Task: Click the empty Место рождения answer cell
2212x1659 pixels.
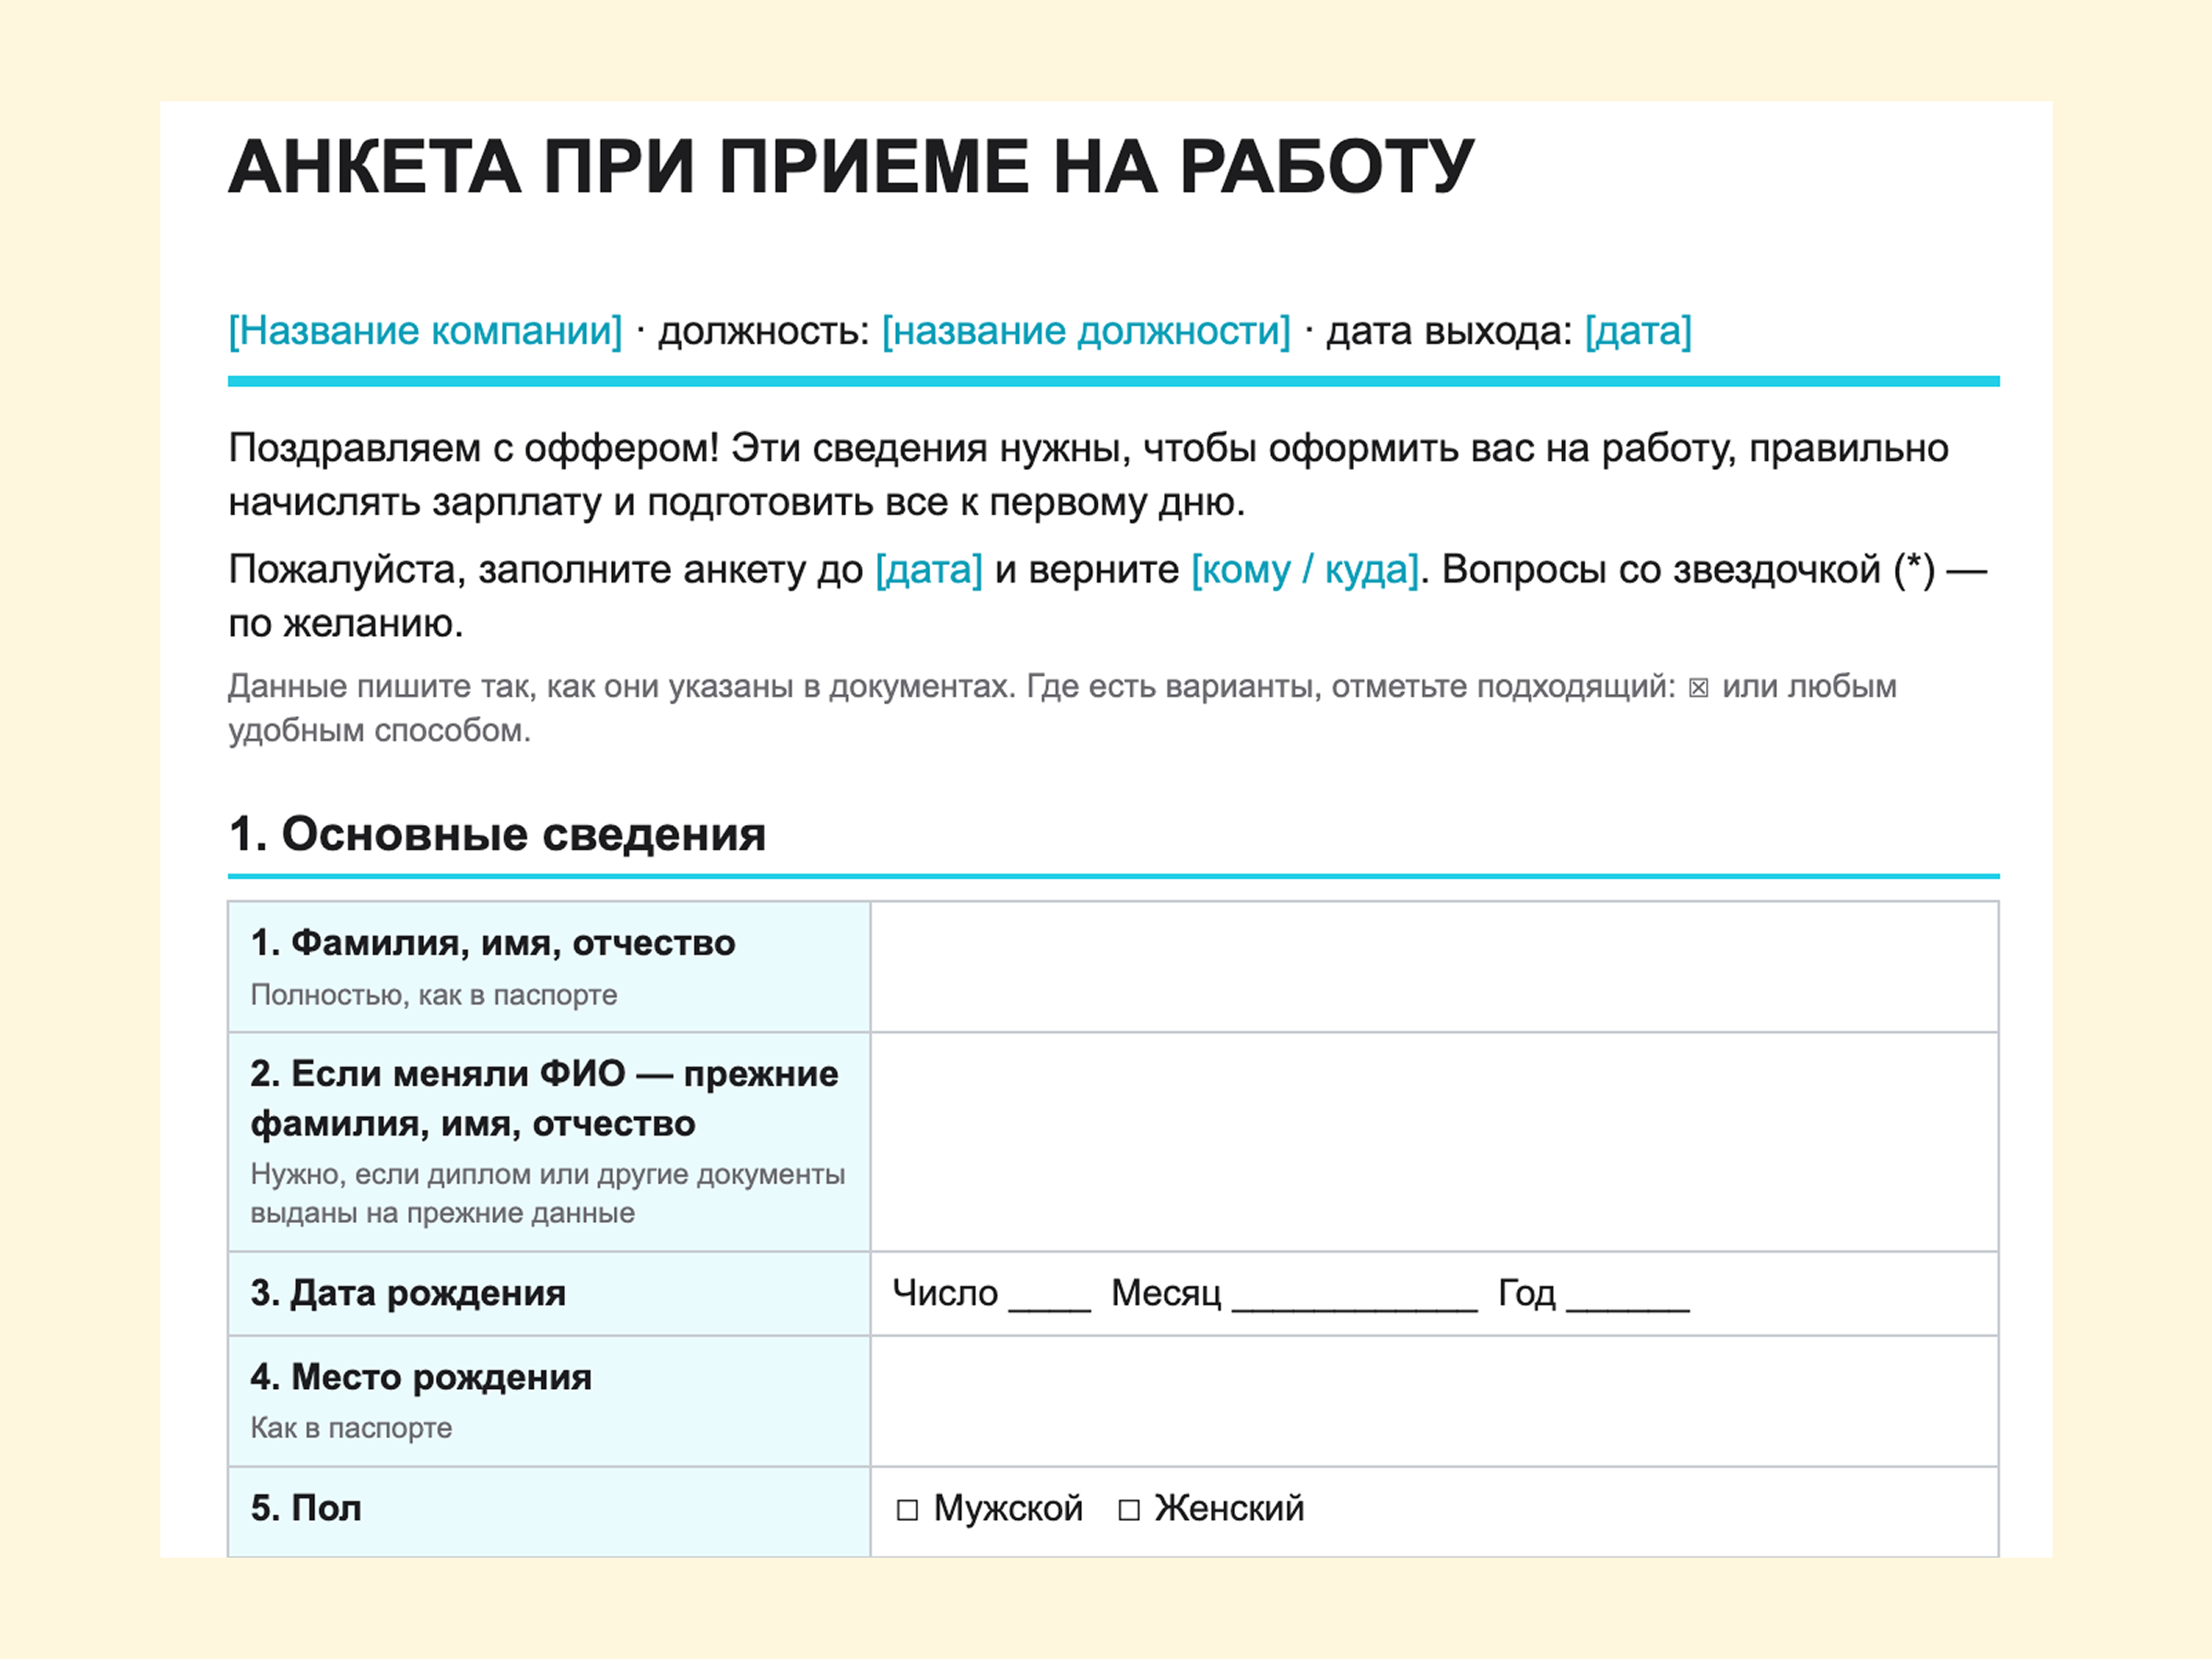Action: click(1434, 1401)
